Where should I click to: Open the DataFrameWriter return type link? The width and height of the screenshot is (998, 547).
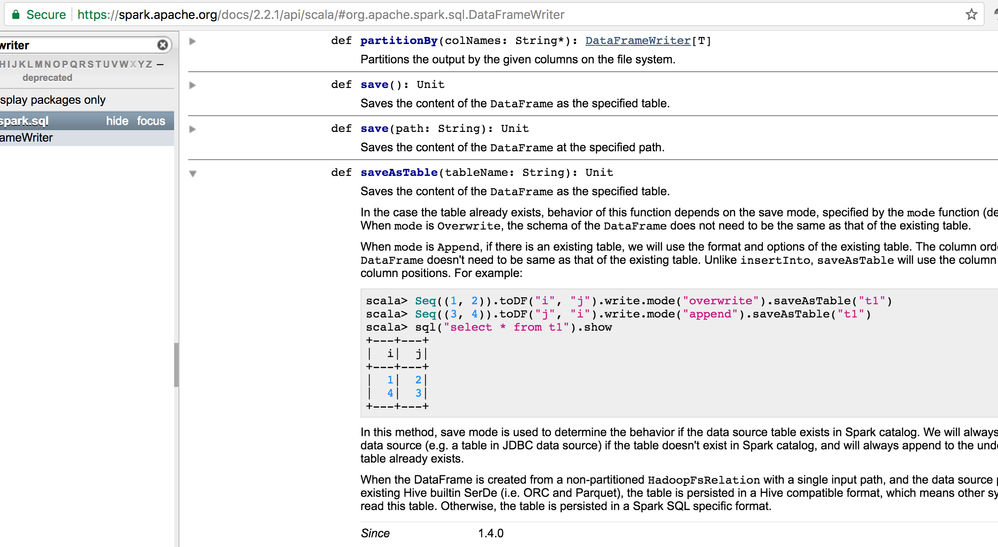[x=638, y=41]
